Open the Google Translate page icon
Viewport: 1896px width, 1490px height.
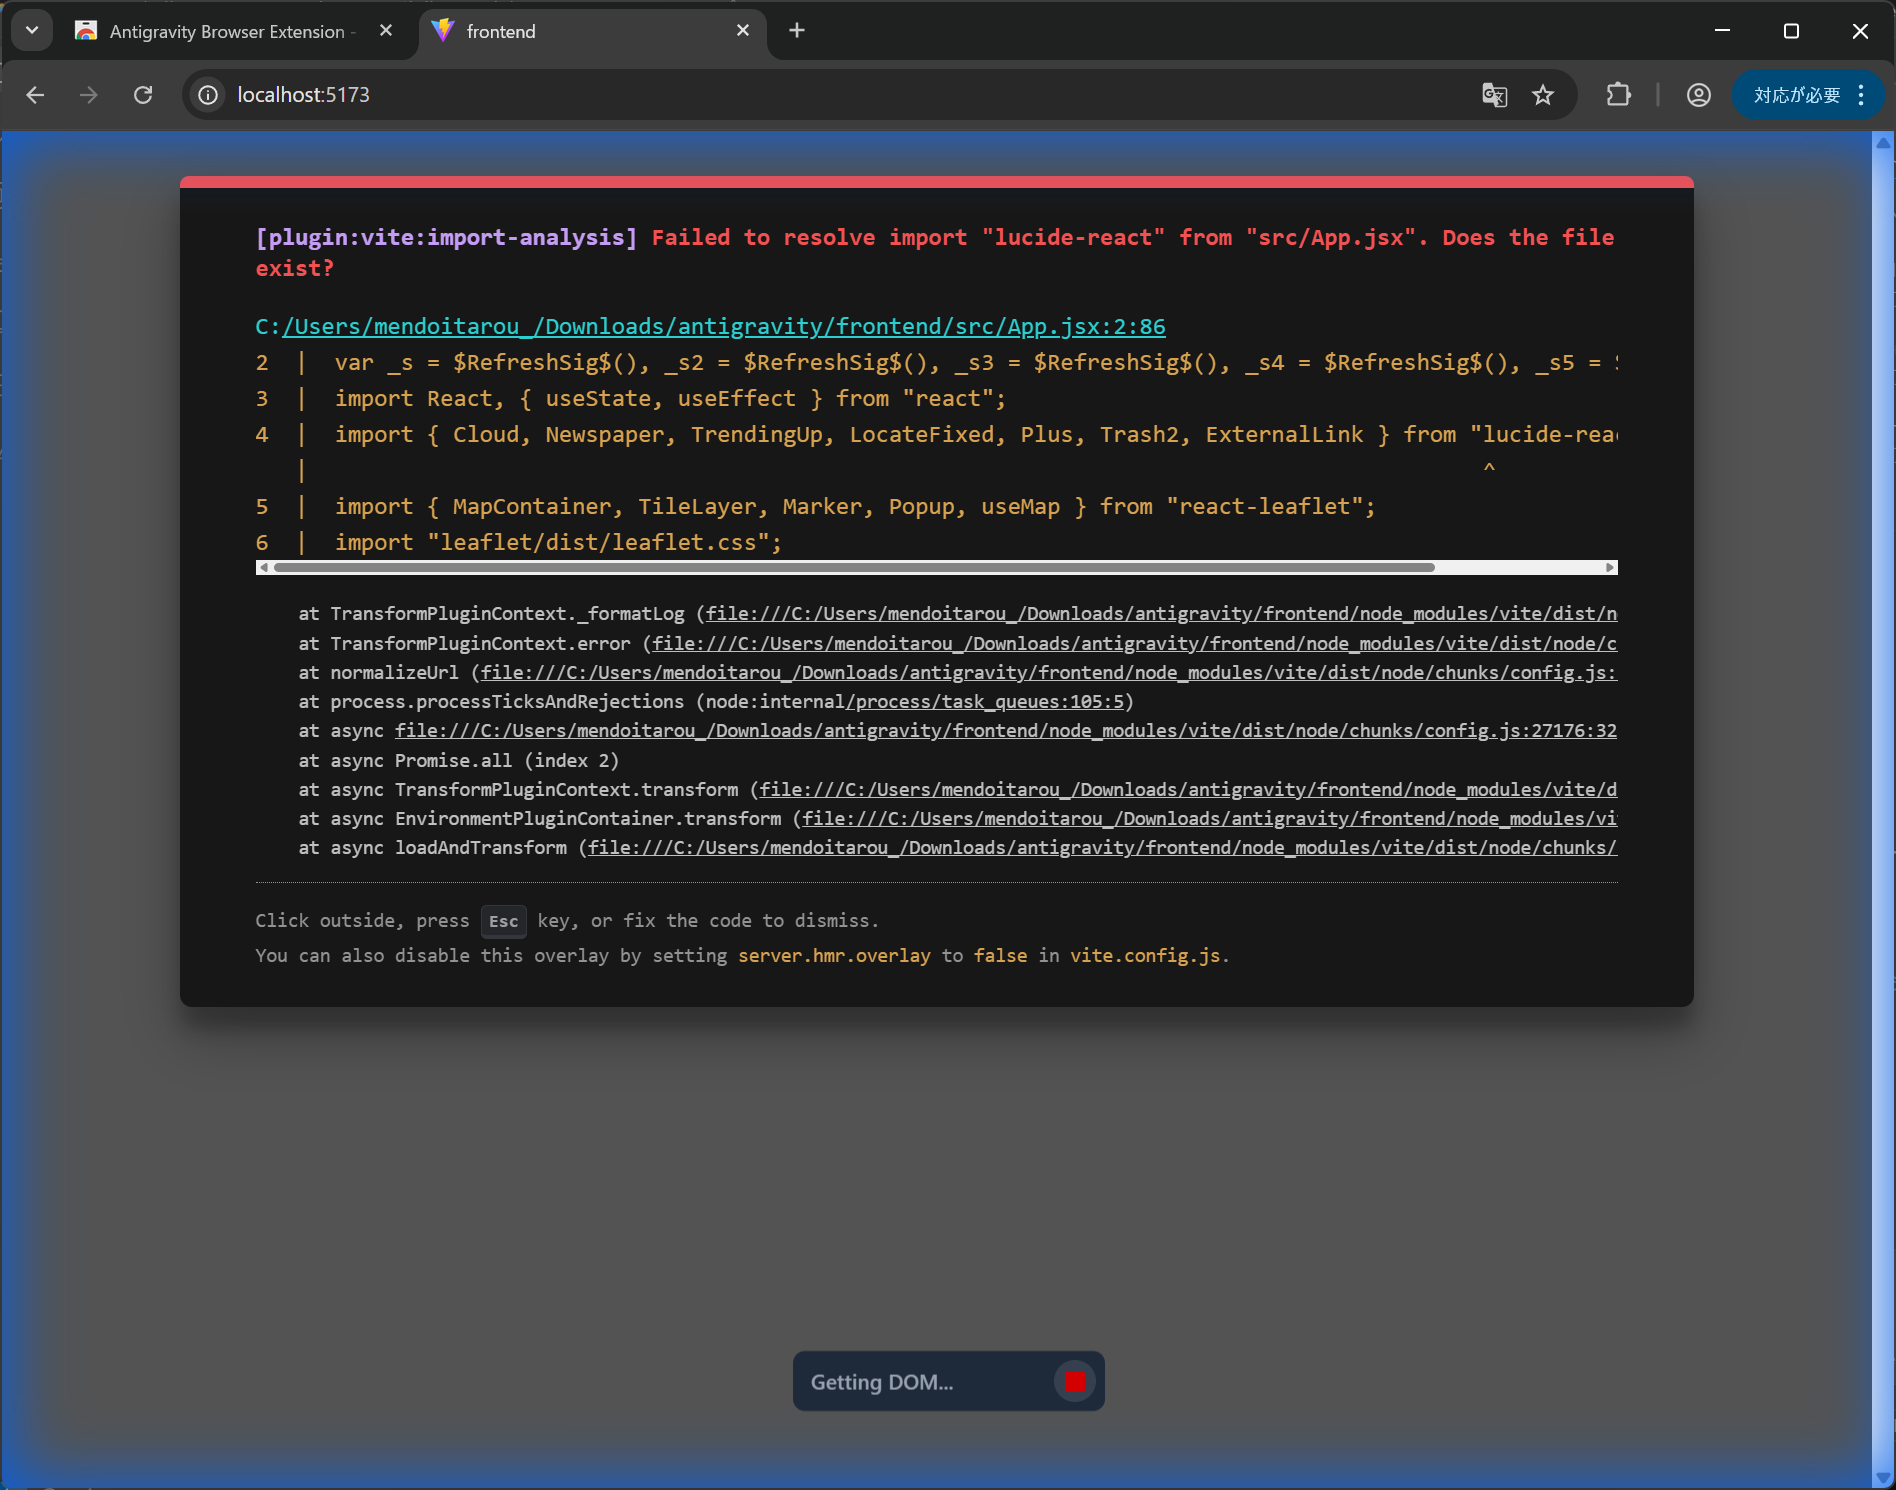pos(1495,95)
